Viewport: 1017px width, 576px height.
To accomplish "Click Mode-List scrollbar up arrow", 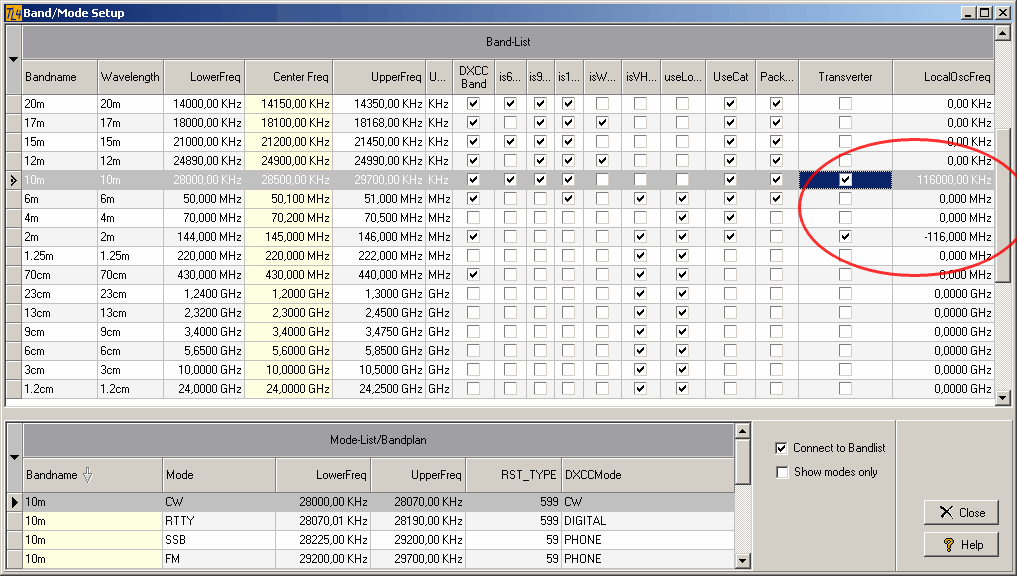I will pyautogui.click(x=743, y=431).
